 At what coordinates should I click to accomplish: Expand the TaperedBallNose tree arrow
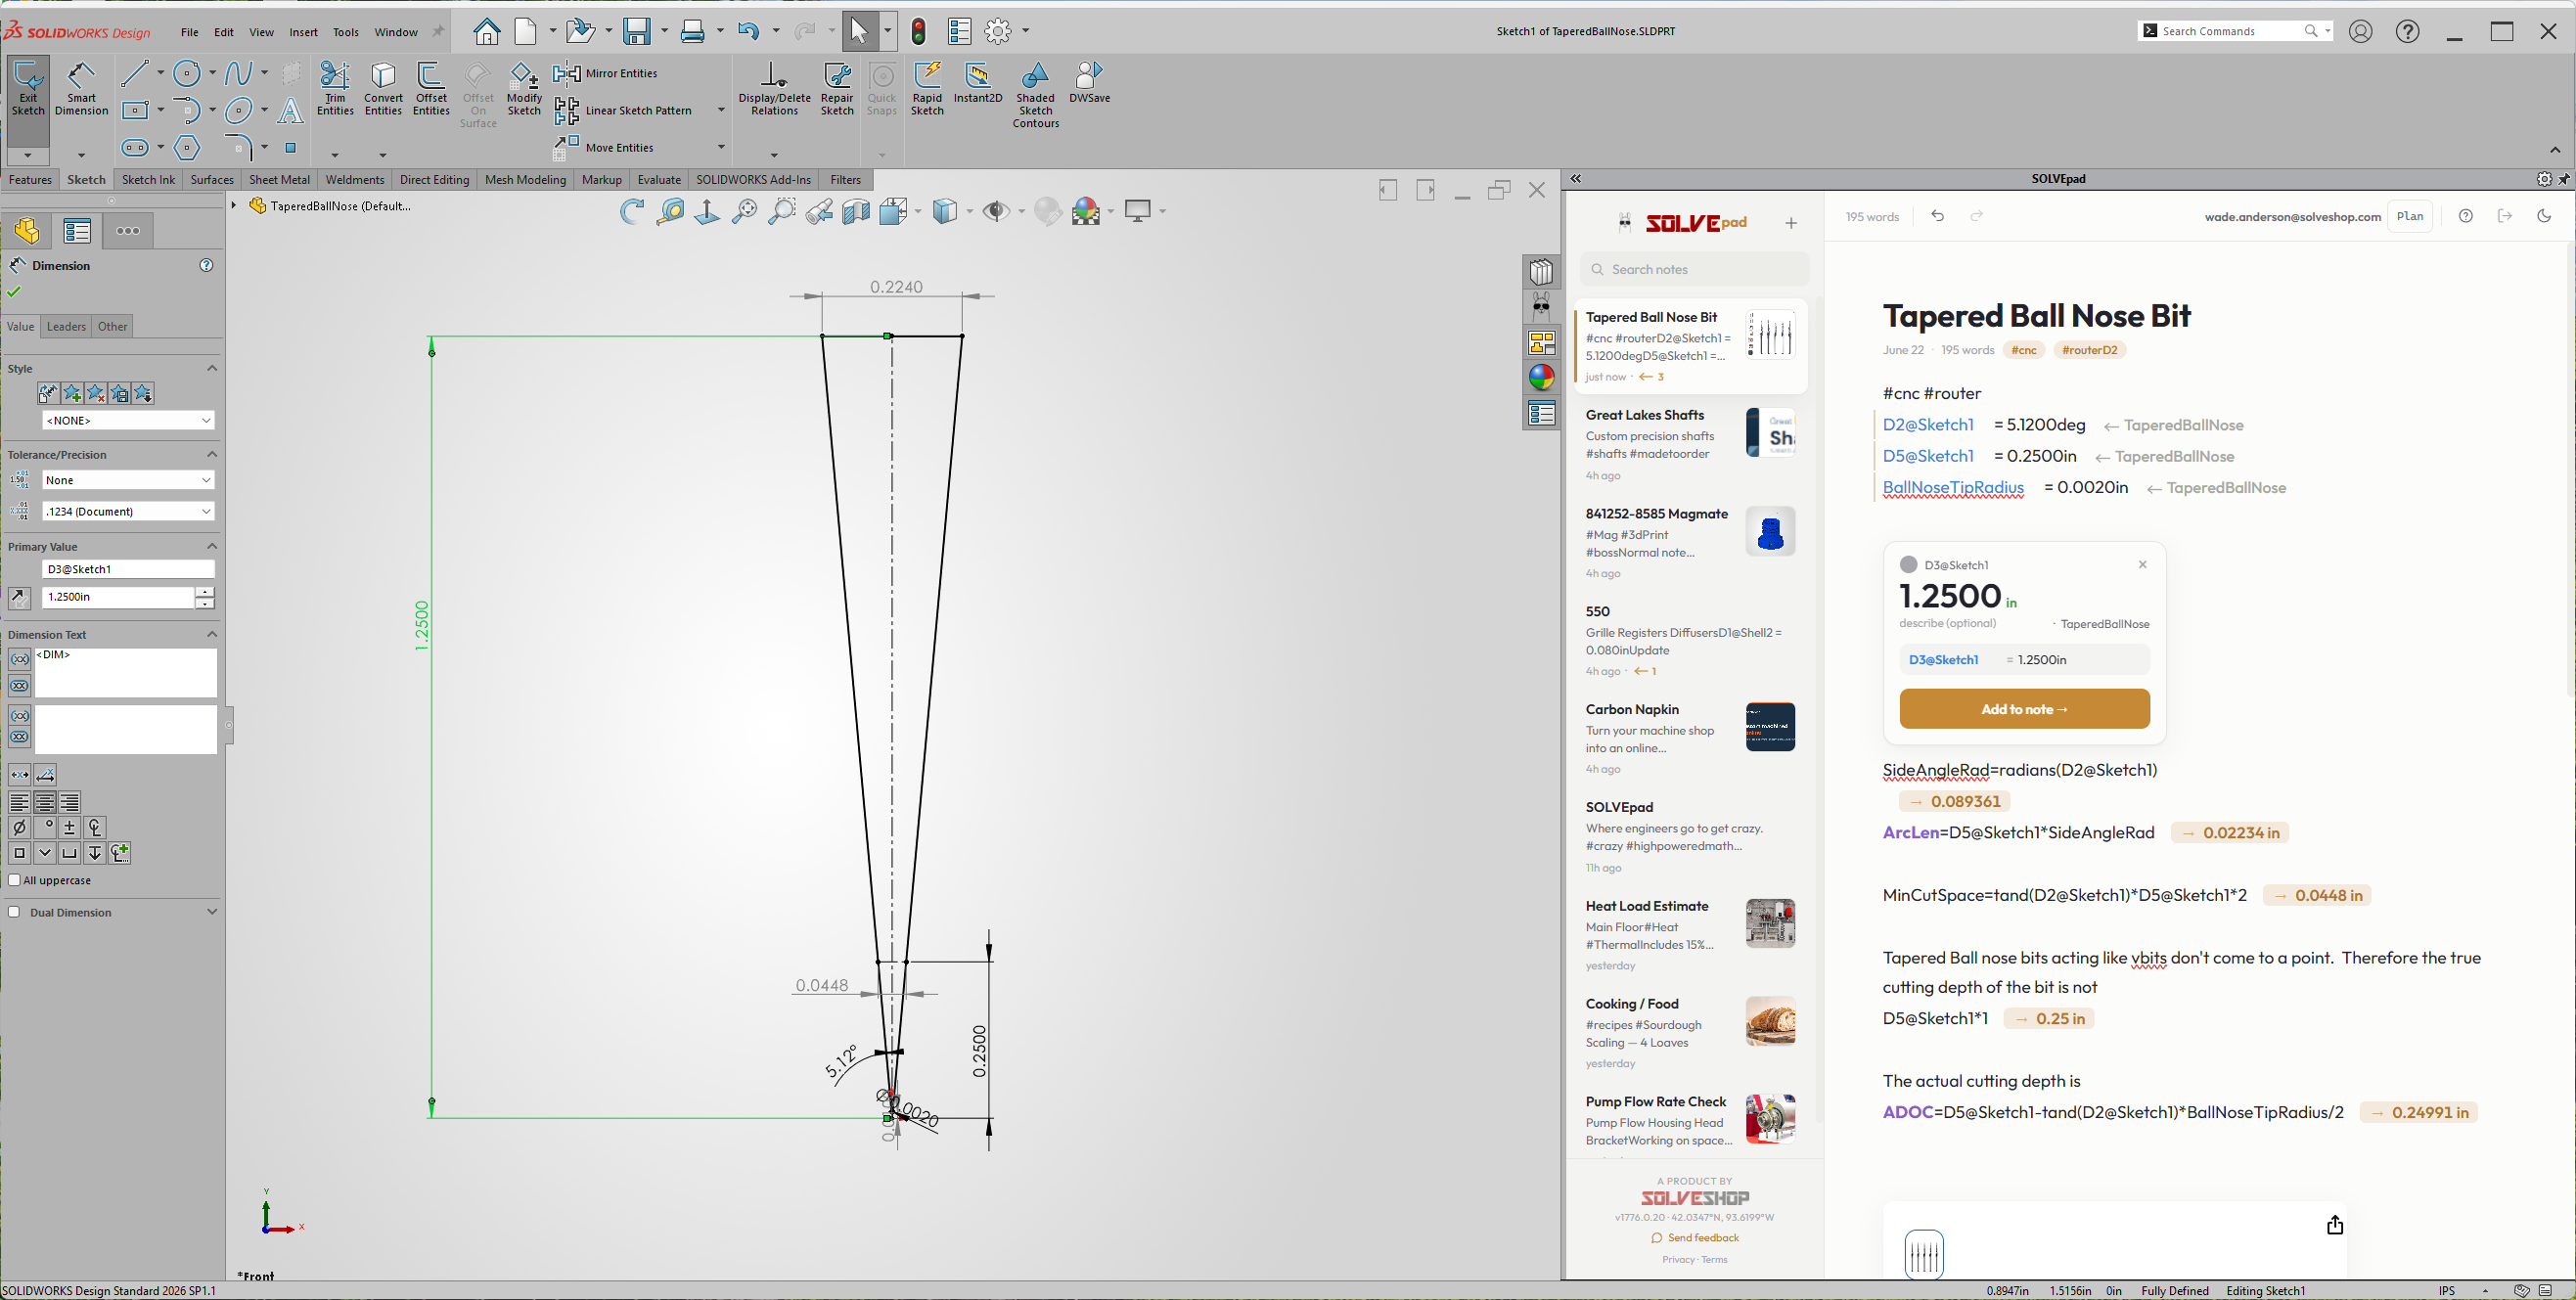pos(234,206)
